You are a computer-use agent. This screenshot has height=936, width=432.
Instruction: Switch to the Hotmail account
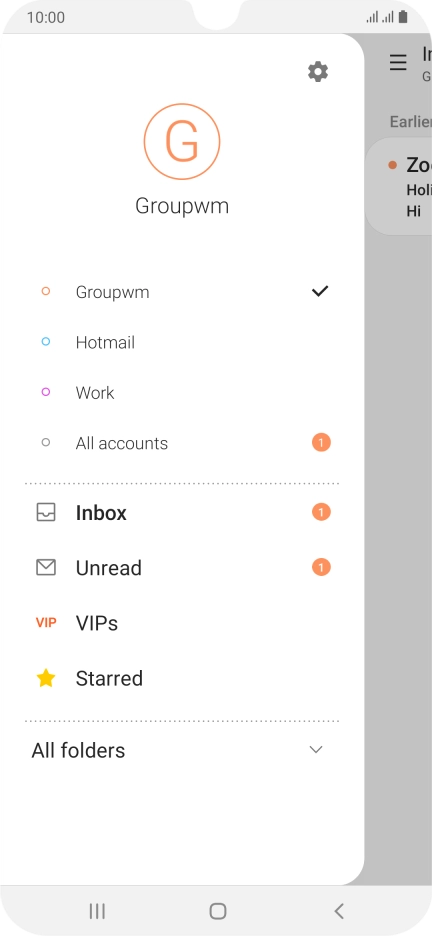pyautogui.click(x=182, y=342)
